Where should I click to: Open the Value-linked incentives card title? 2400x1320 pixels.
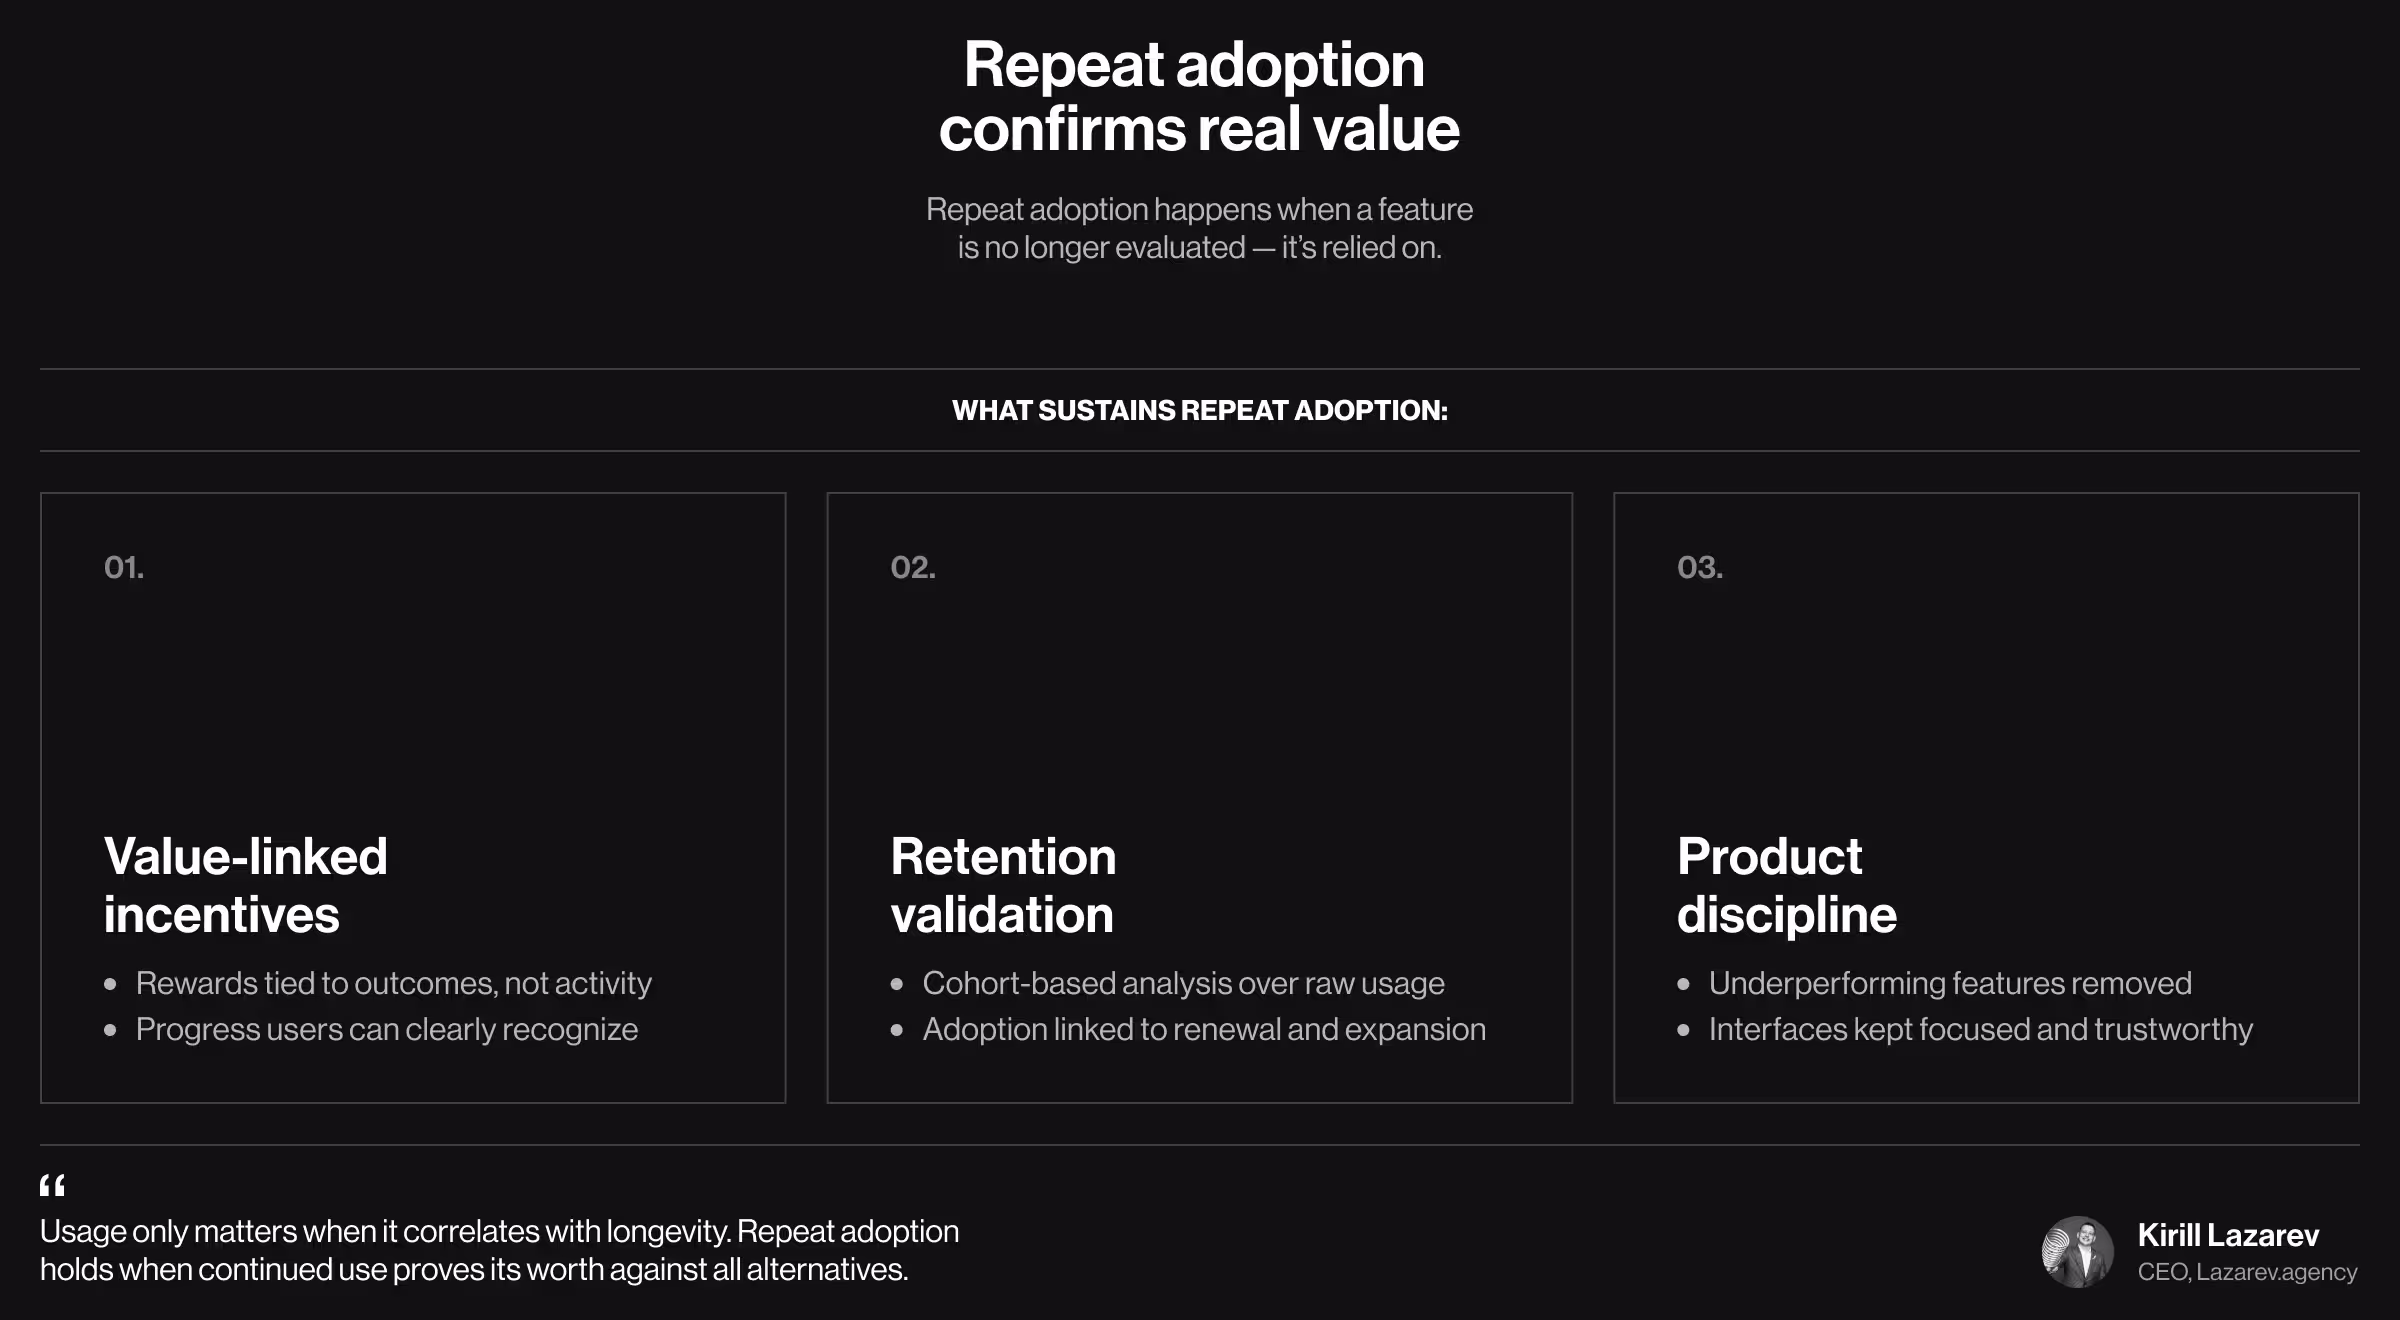pyautogui.click(x=245, y=885)
